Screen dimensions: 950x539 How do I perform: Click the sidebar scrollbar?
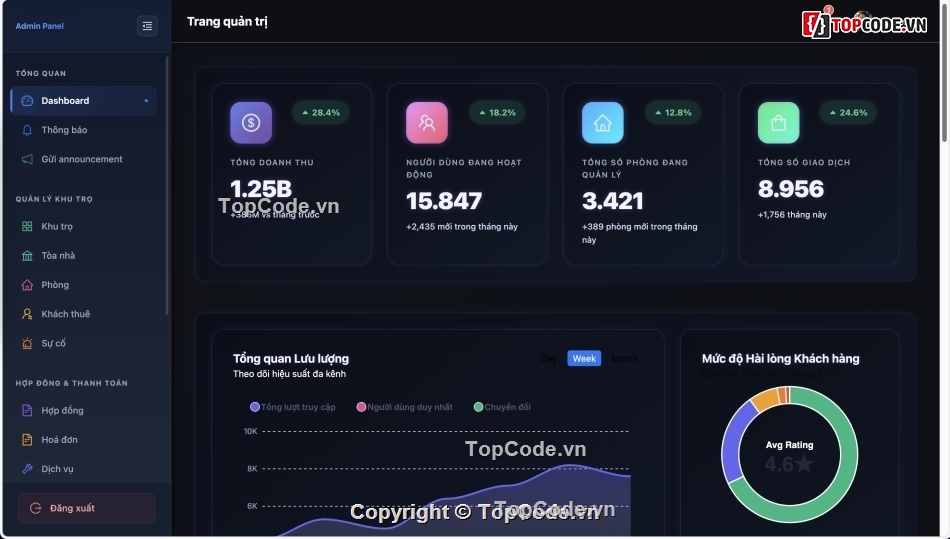click(167, 185)
